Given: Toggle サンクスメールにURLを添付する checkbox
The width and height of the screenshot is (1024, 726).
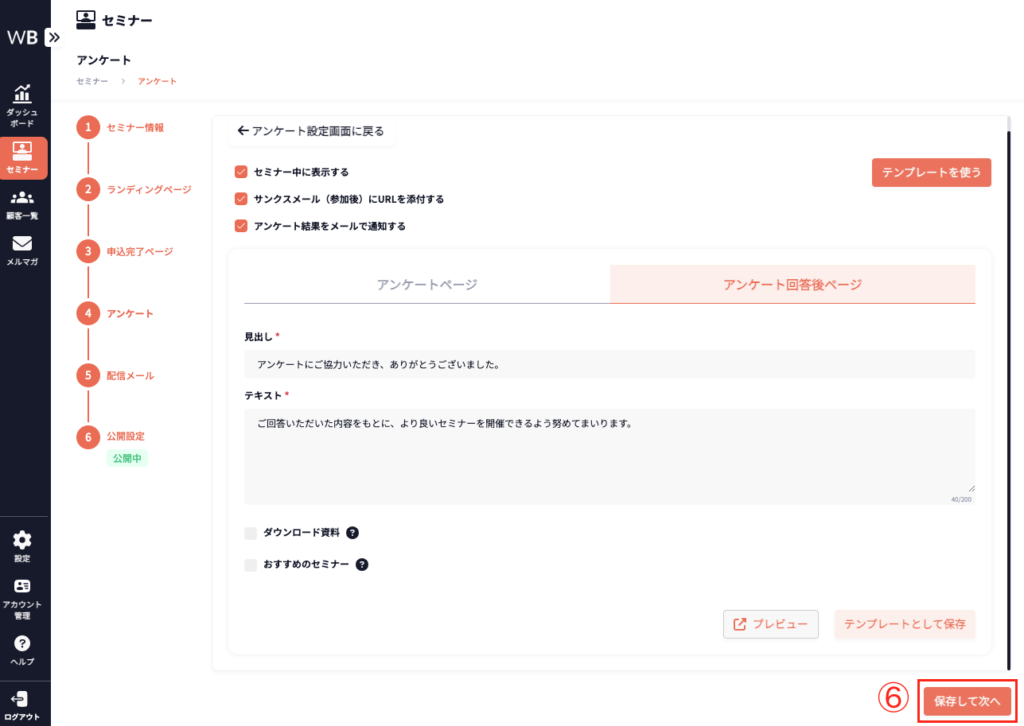Looking at the screenshot, I should point(240,199).
